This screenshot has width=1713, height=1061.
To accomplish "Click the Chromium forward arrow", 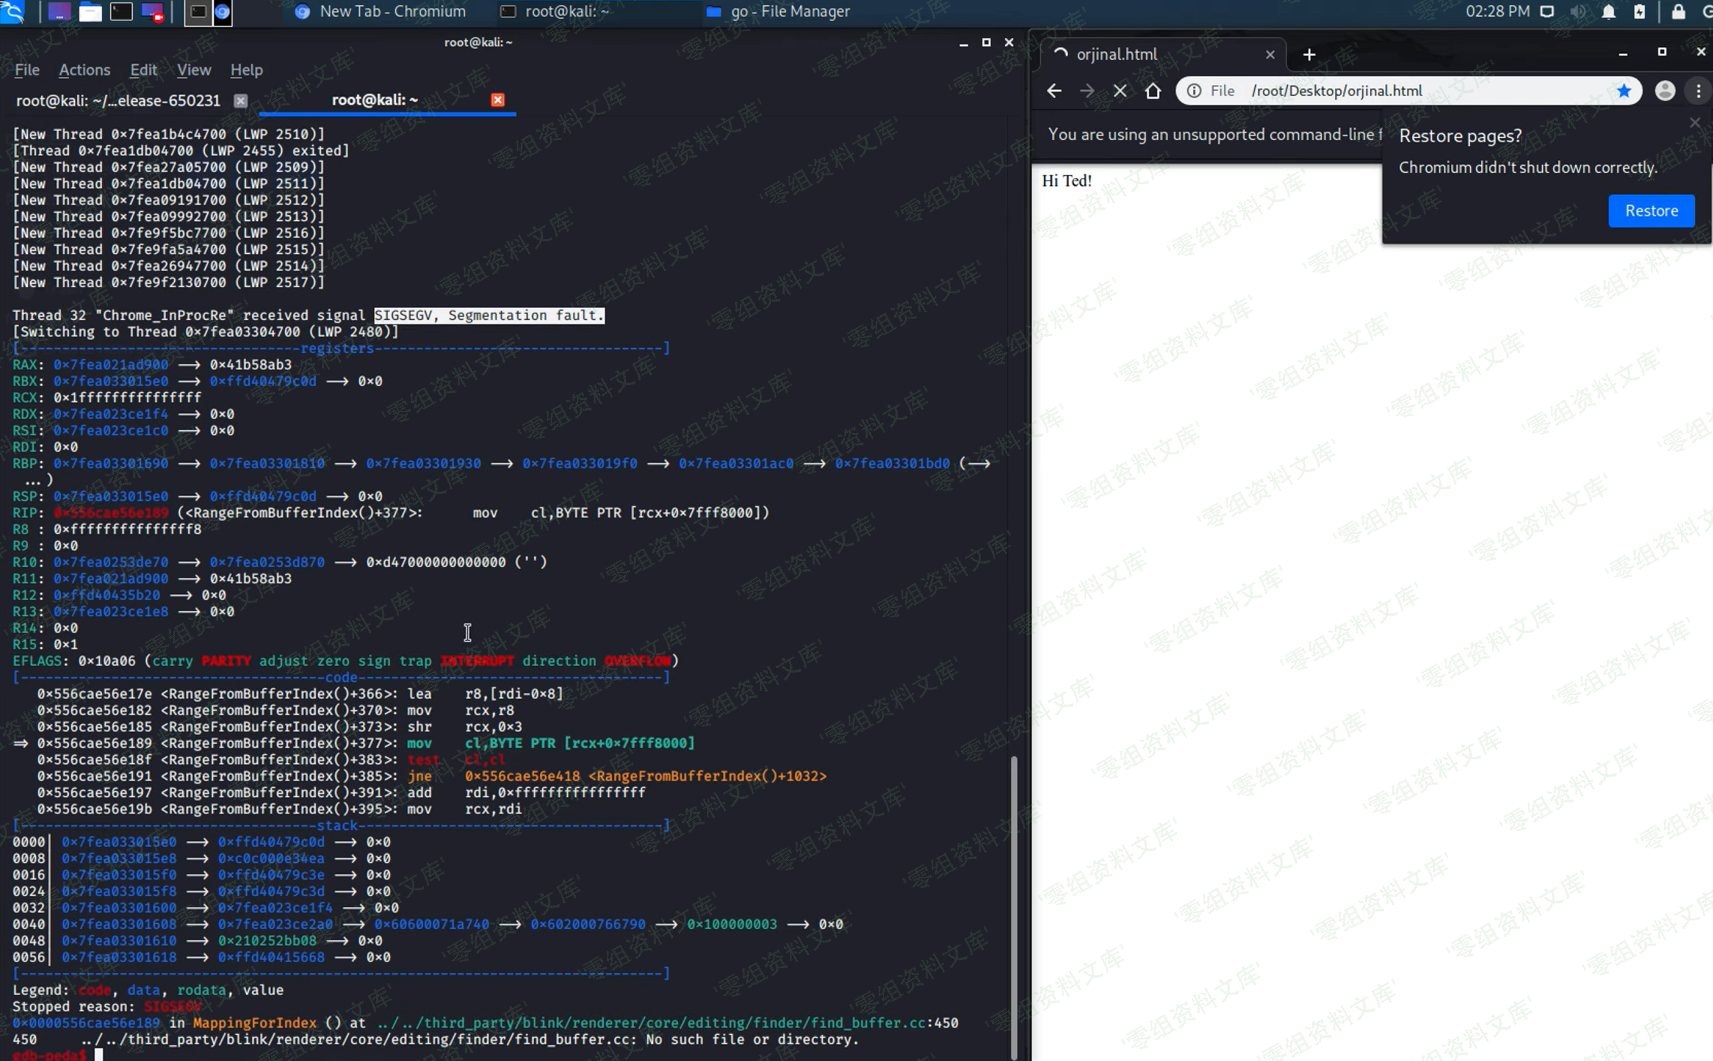I will 1087,91.
